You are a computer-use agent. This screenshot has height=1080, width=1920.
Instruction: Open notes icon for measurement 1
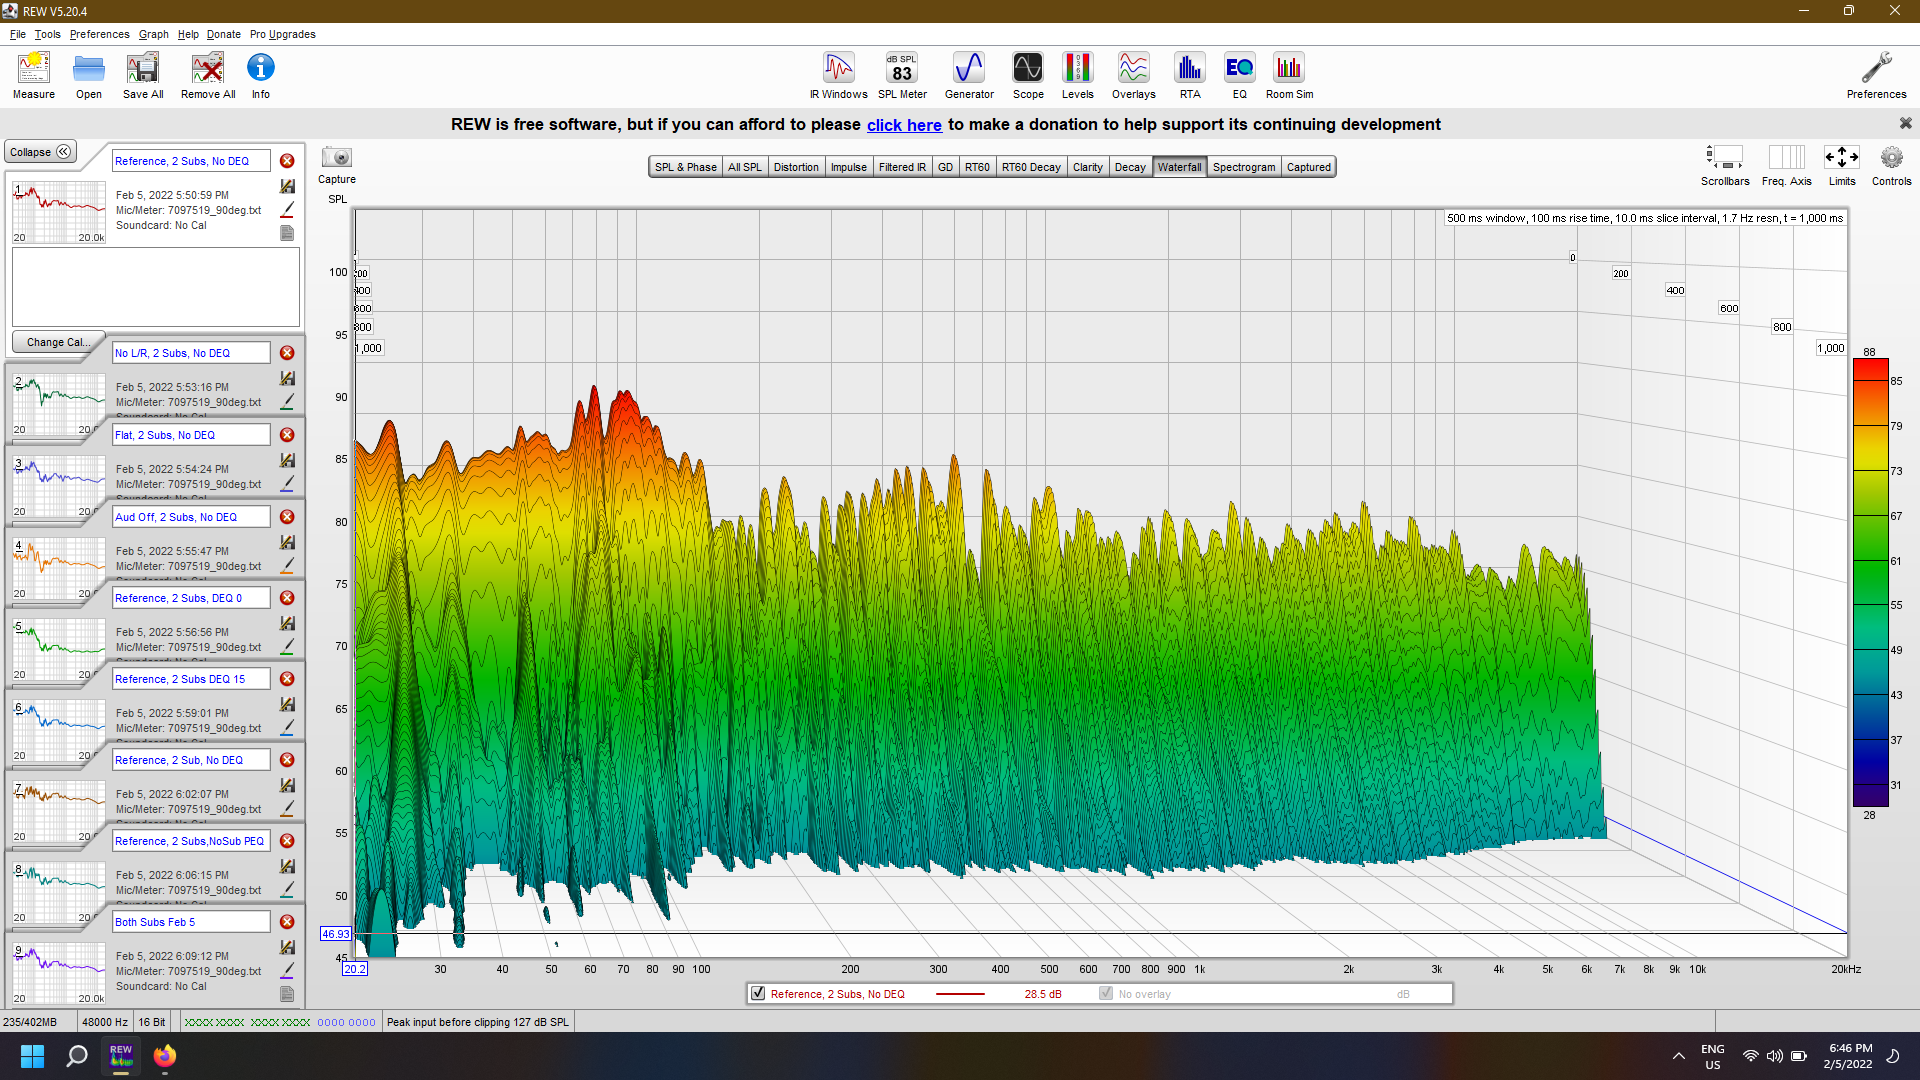[x=287, y=233]
